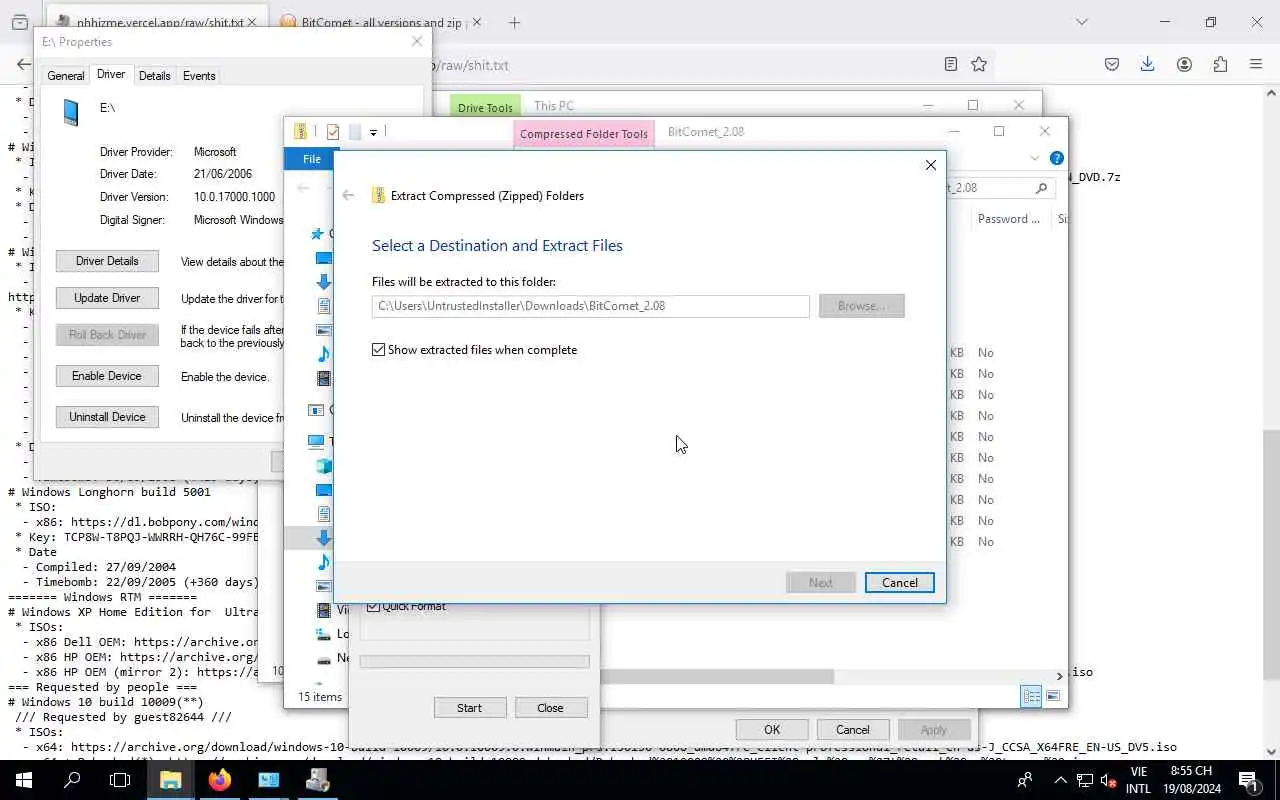Click the horizontal scrollbar right arrow in Explorer
Viewport: 1280px width, 800px height.
pos(1060,677)
